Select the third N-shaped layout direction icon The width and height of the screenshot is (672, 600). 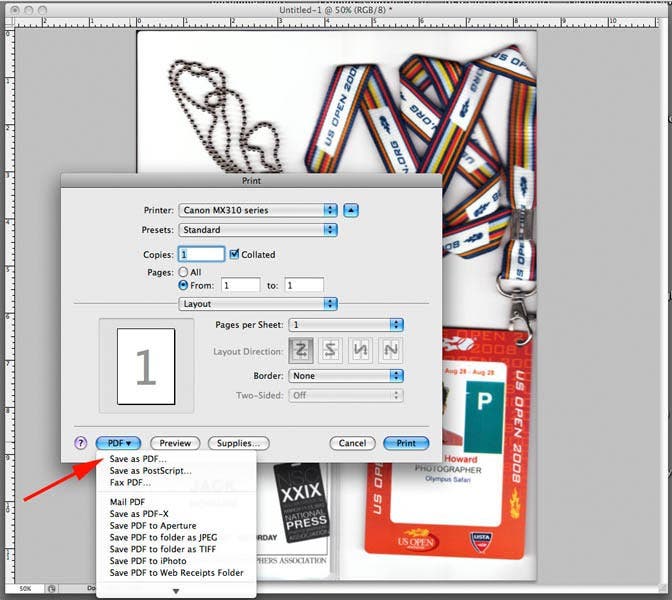(360, 350)
